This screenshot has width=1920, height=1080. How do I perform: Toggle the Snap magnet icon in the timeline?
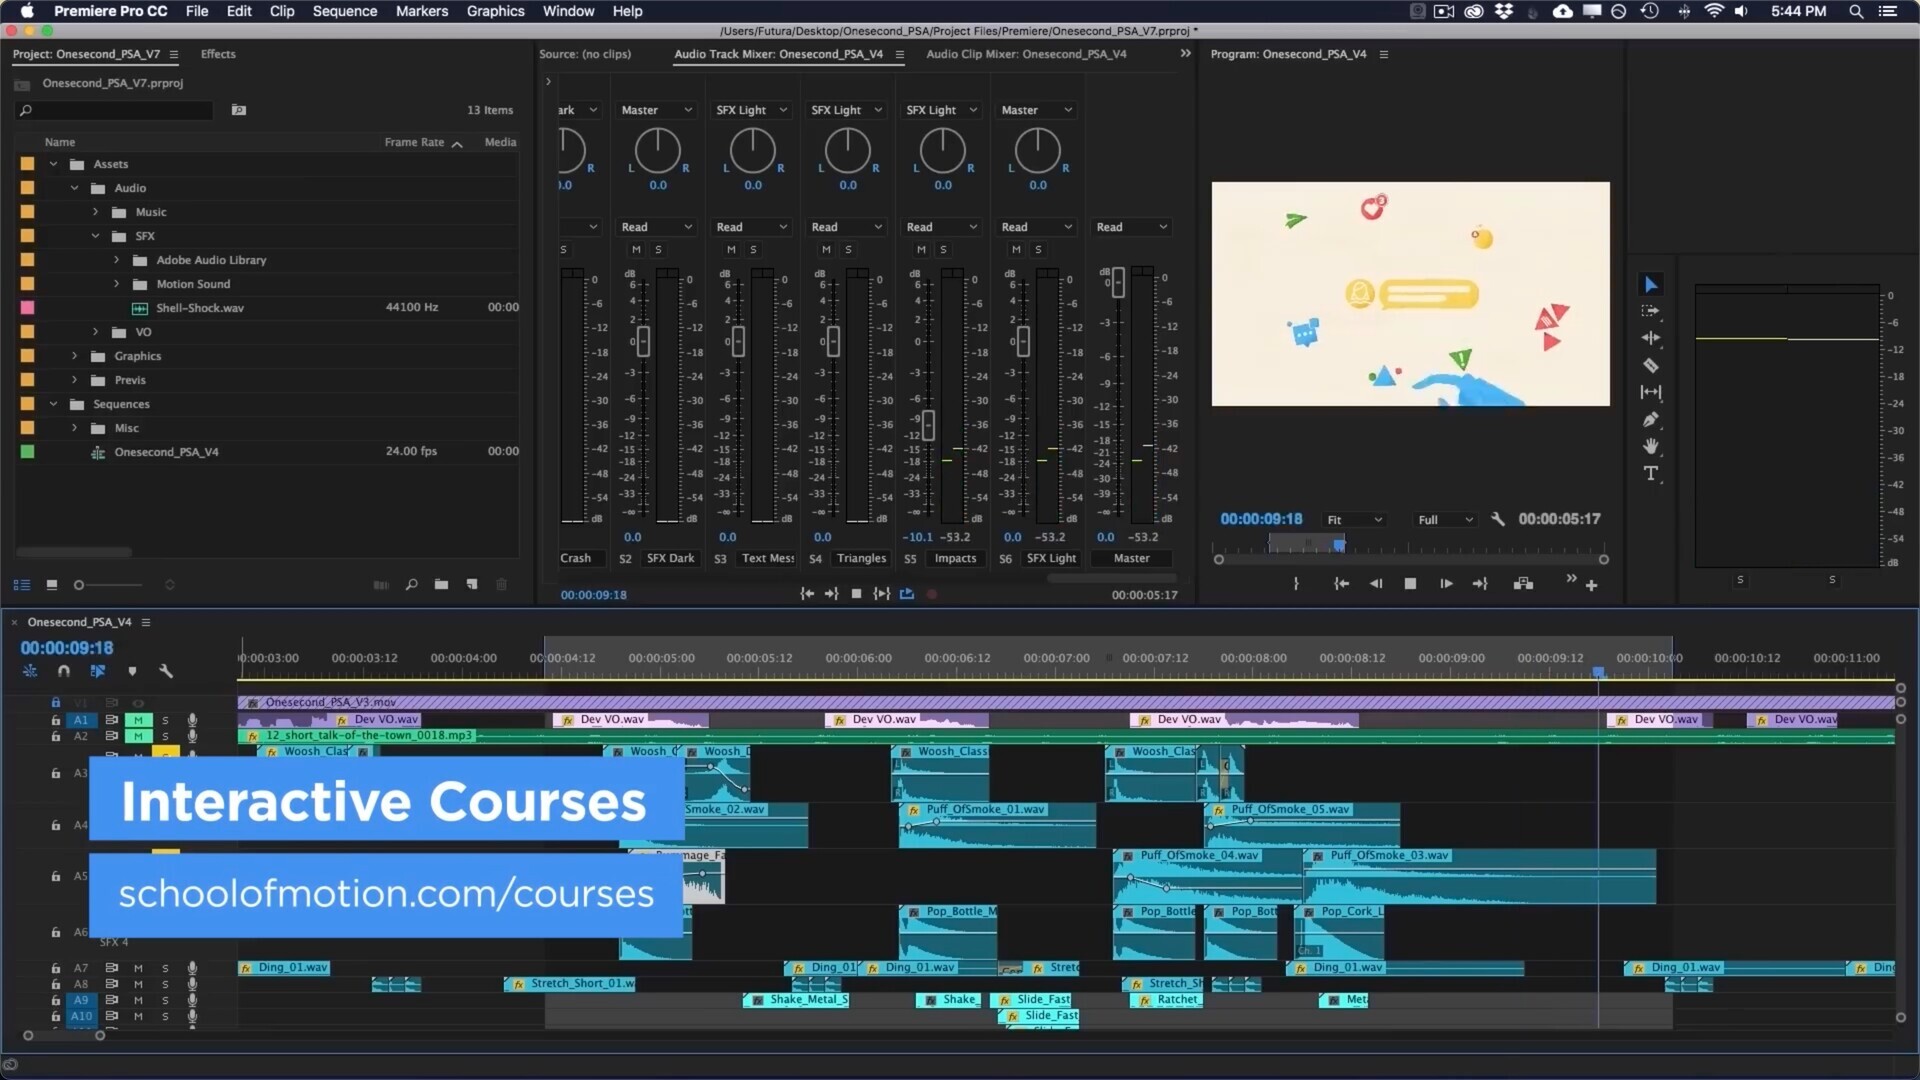pos(64,672)
